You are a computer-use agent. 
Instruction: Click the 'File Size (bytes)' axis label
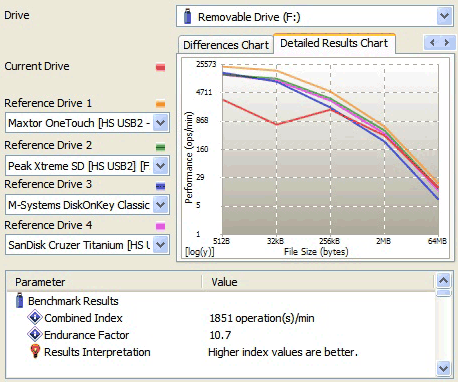coord(316,252)
